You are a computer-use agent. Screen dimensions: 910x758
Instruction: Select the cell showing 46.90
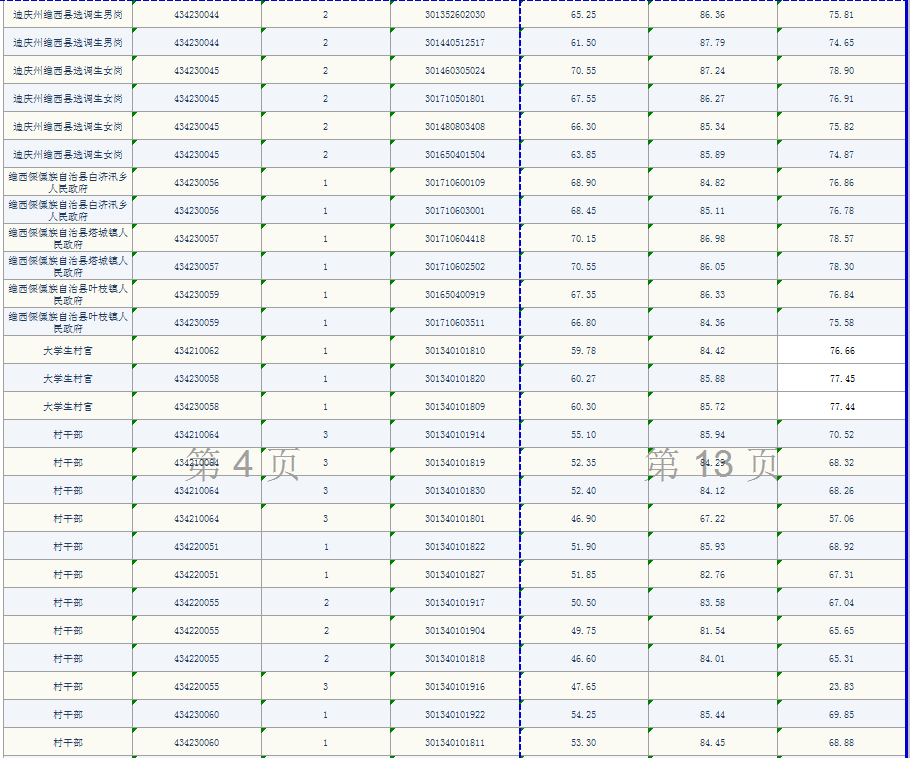tap(584, 519)
